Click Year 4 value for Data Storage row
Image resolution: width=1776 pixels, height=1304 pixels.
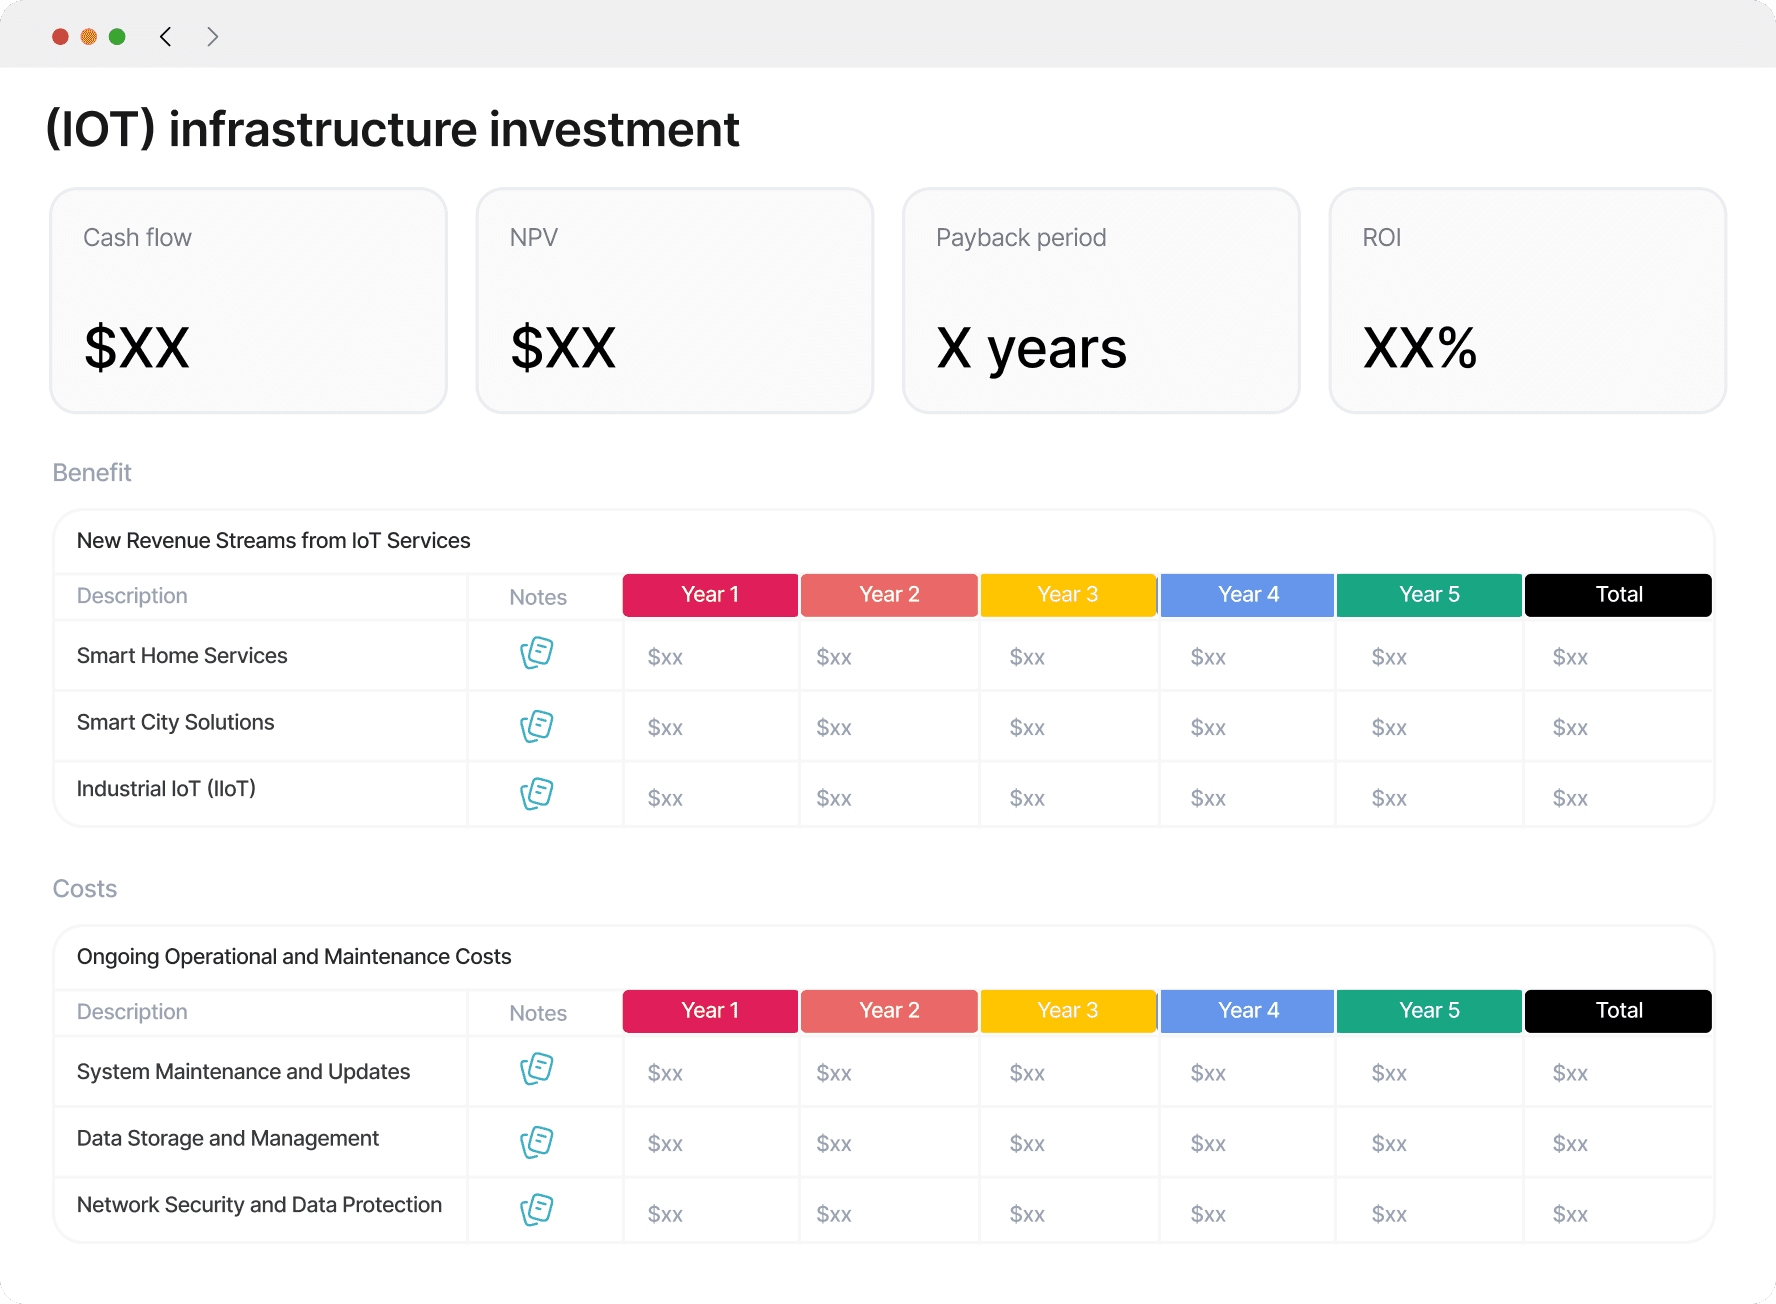coord(1208,1144)
